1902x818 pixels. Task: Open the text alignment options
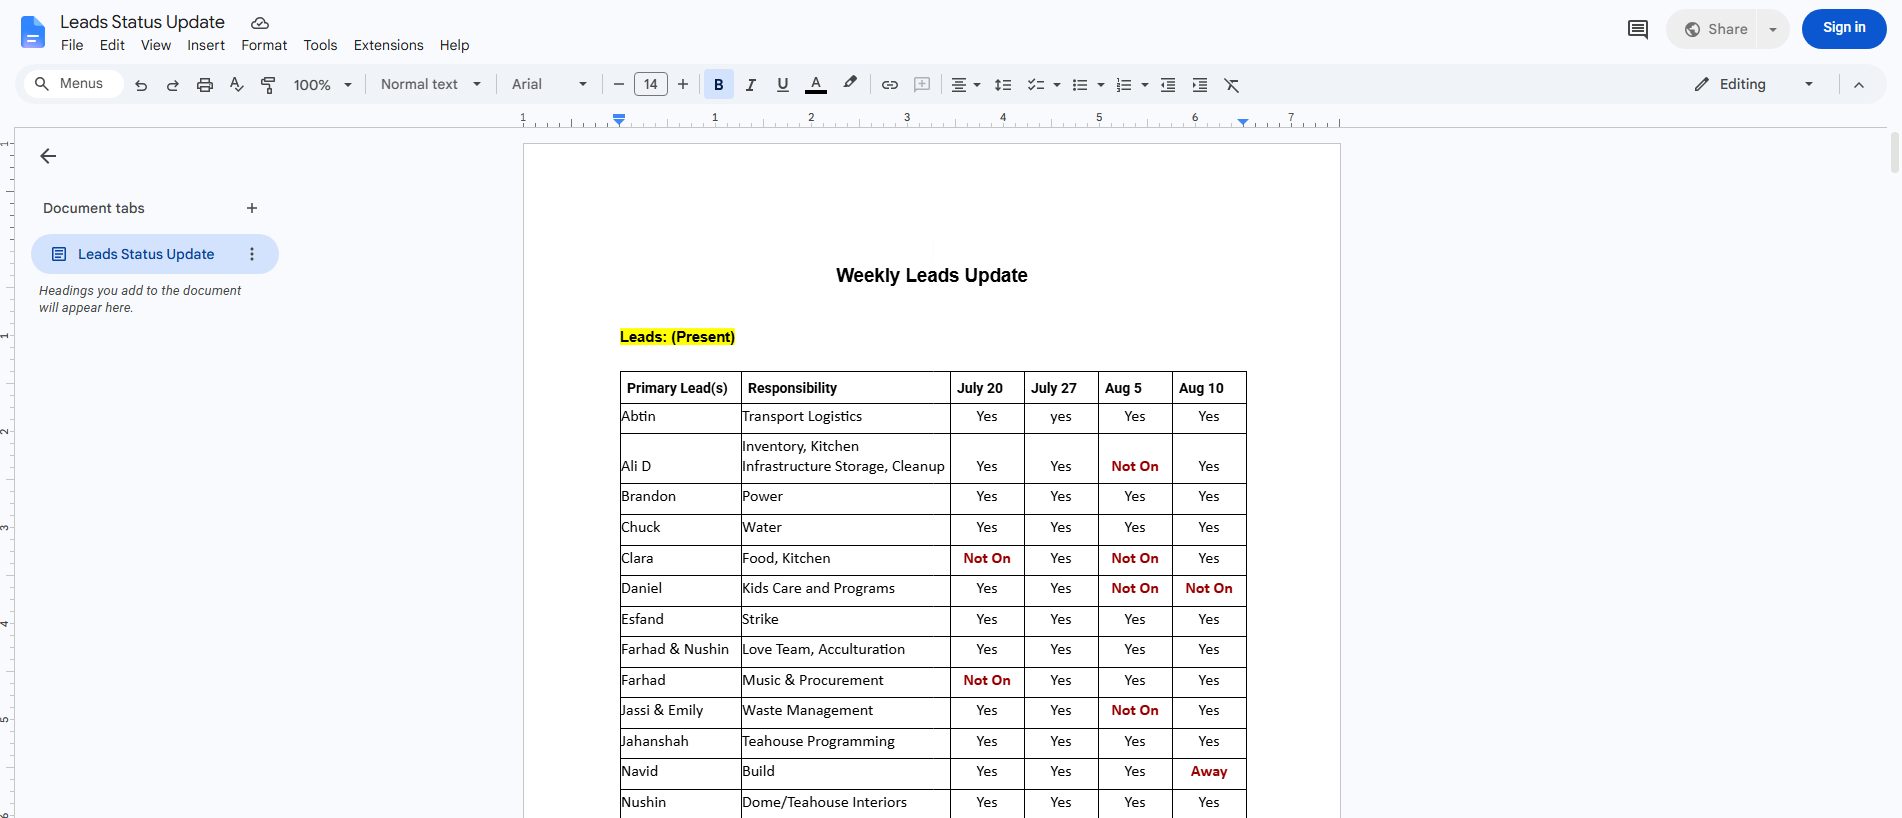[x=965, y=85]
